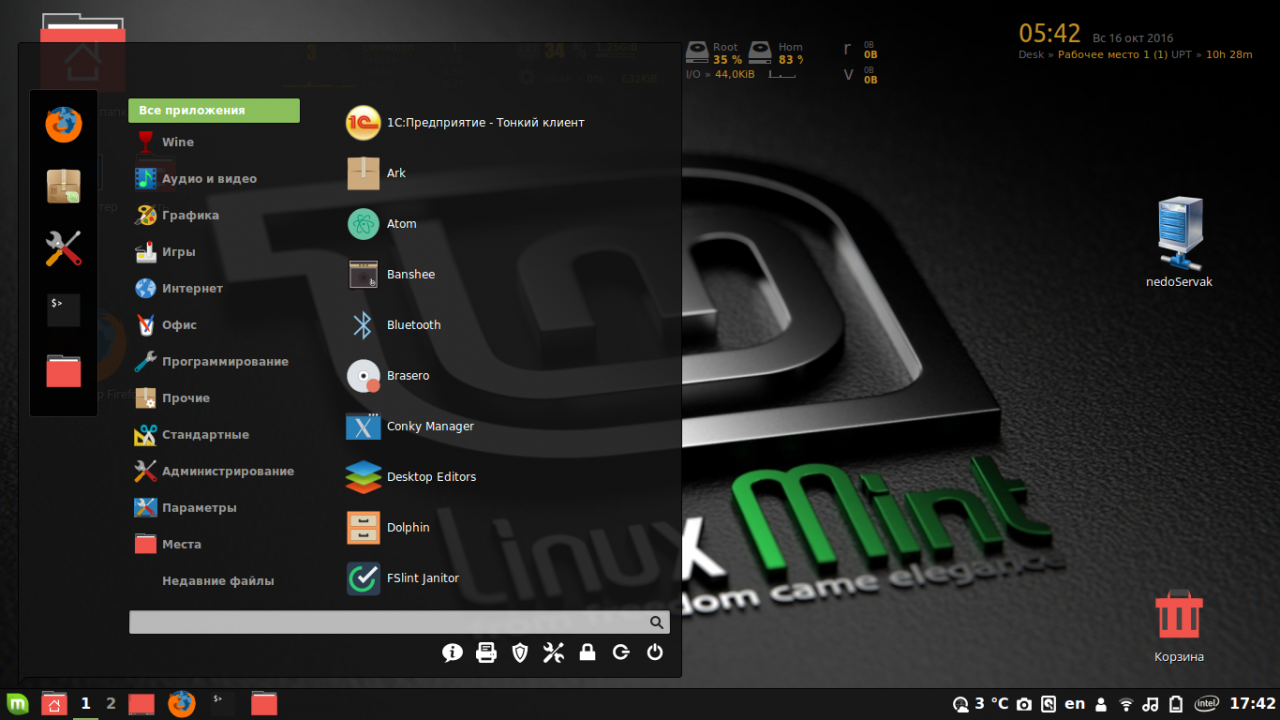Select the Программирование category
This screenshot has width=1280, height=720.
point(214,361)
